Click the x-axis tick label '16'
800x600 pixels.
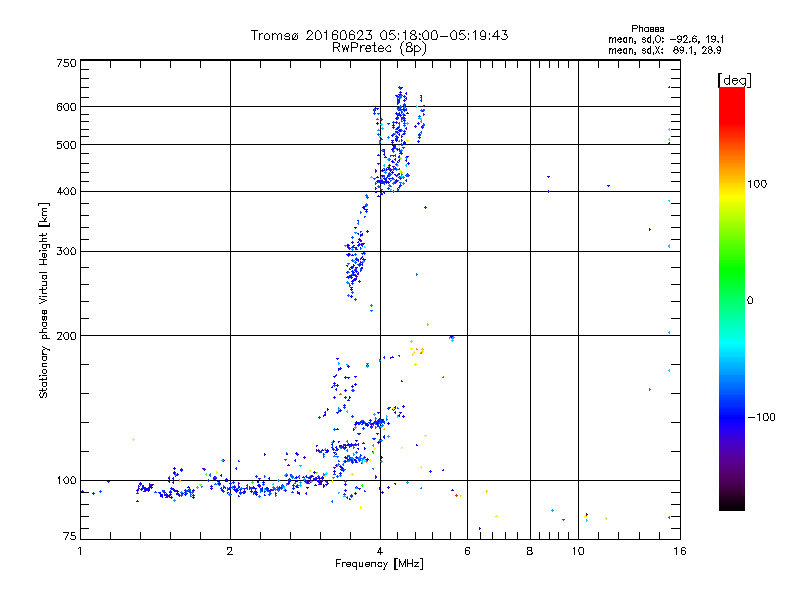click(680, 551)
